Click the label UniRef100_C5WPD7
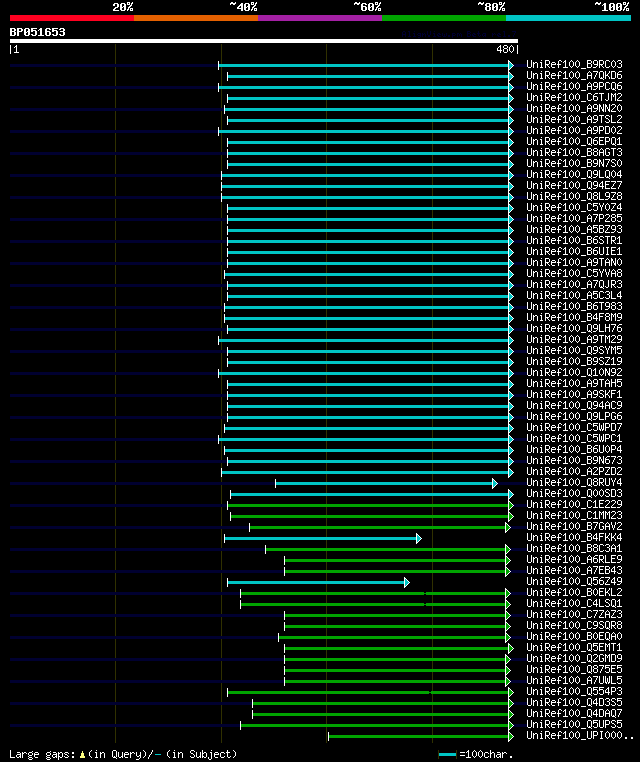Viewport: 640px width, 762px height. point(574,427)
